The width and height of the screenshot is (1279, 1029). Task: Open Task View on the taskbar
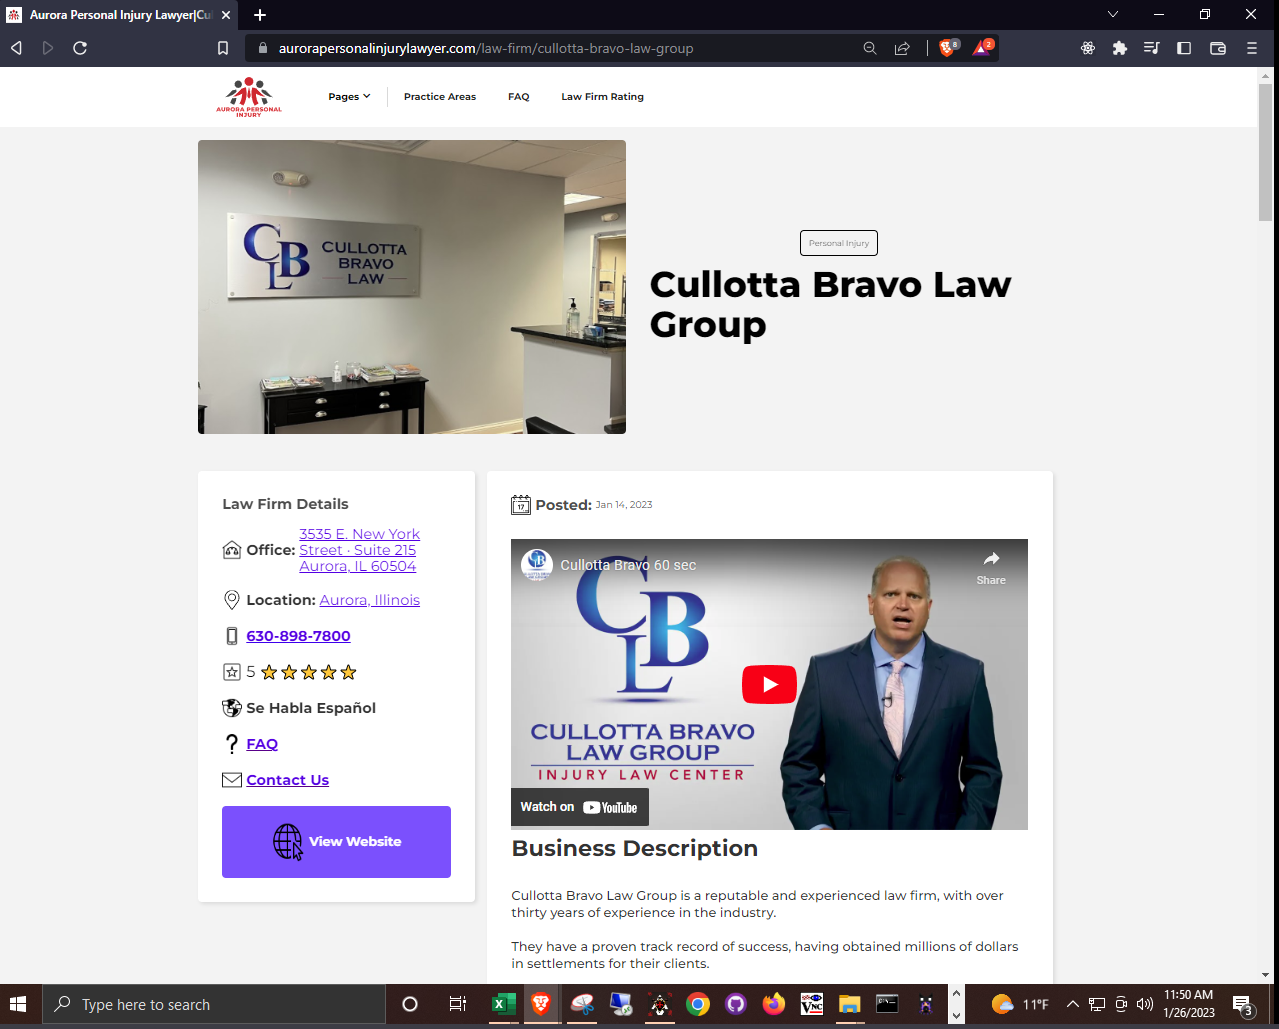(457, 1004)
